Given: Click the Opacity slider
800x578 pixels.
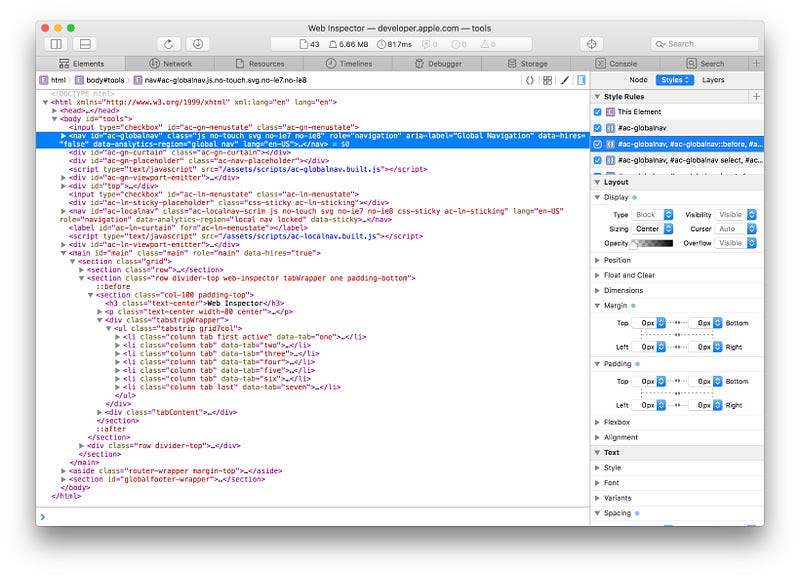Looking at the screenshot, I should point(650,243).
